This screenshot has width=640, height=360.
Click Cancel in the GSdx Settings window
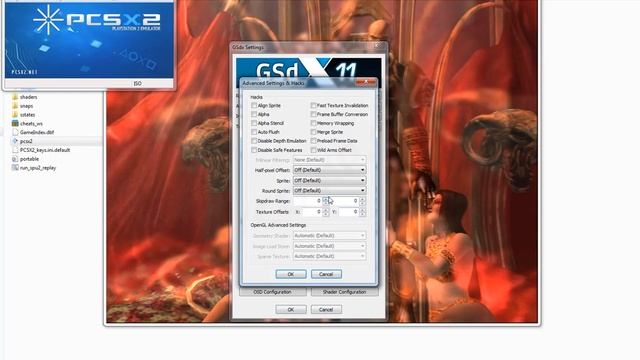[326, 310]
